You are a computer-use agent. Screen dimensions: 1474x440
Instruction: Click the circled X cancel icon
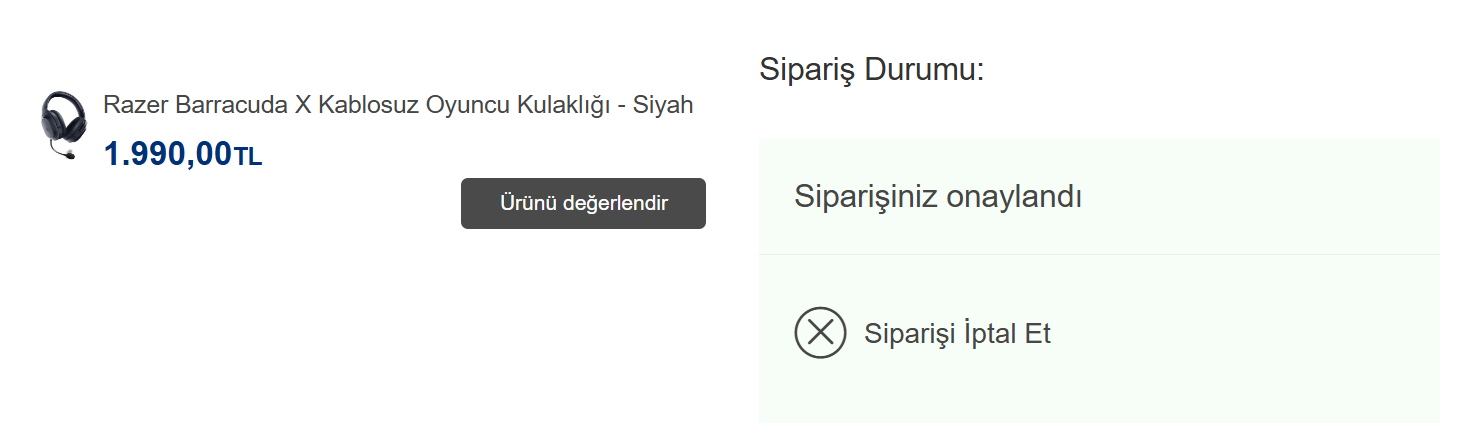[x=820, y=333]
